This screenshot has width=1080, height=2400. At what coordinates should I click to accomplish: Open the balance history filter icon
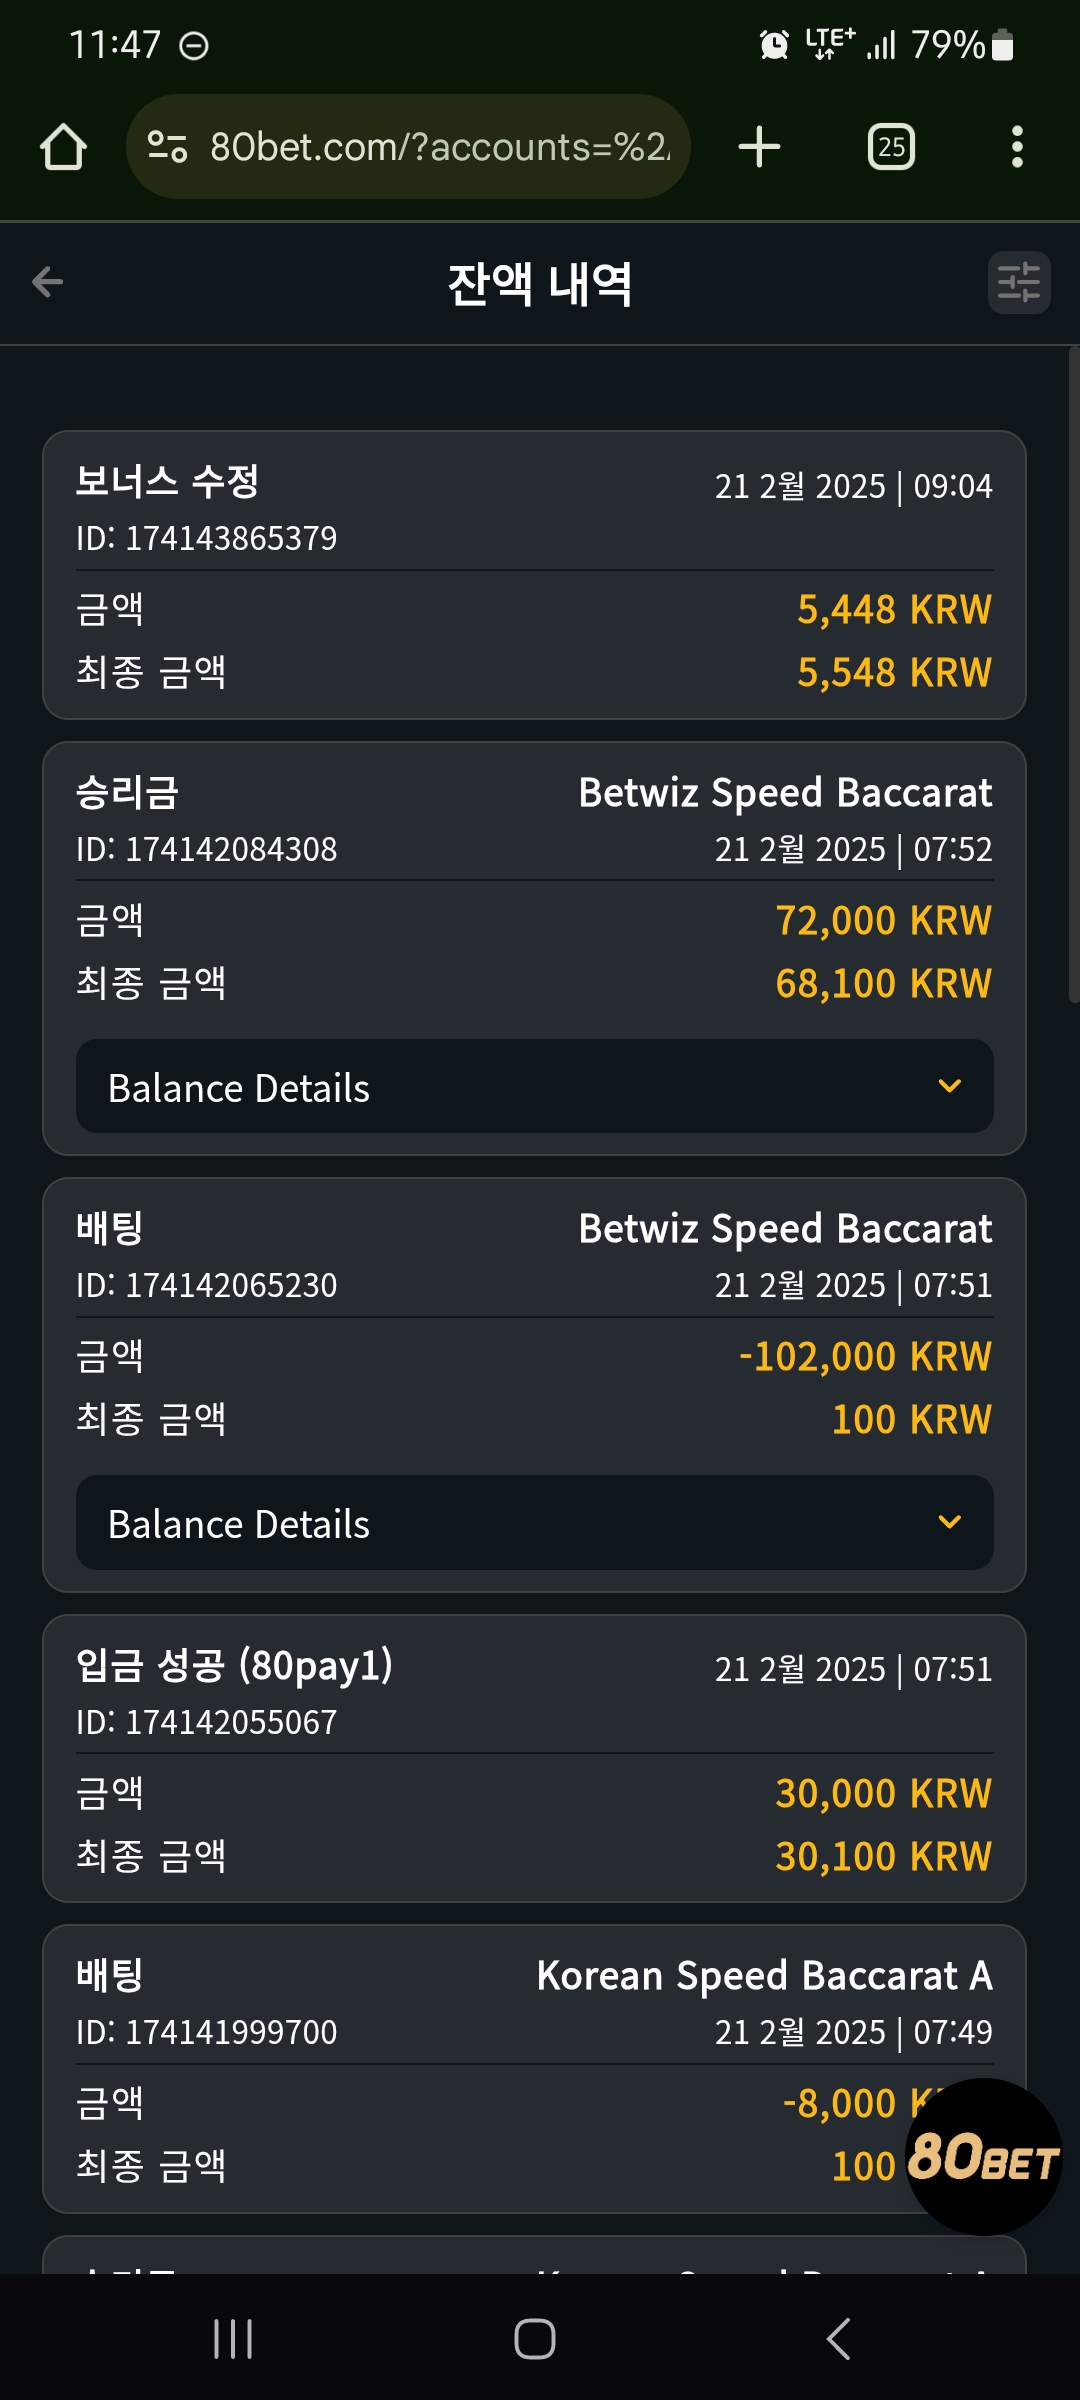pos(1019,282)
